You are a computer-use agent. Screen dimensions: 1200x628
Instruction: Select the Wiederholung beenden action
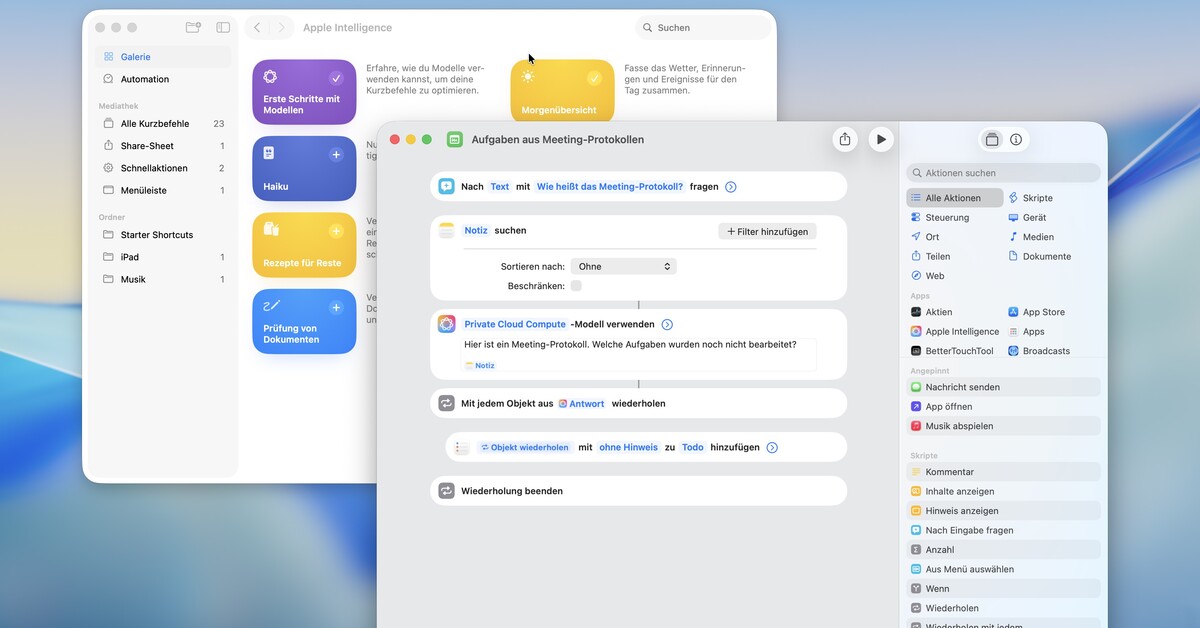(x=639, y=491)
